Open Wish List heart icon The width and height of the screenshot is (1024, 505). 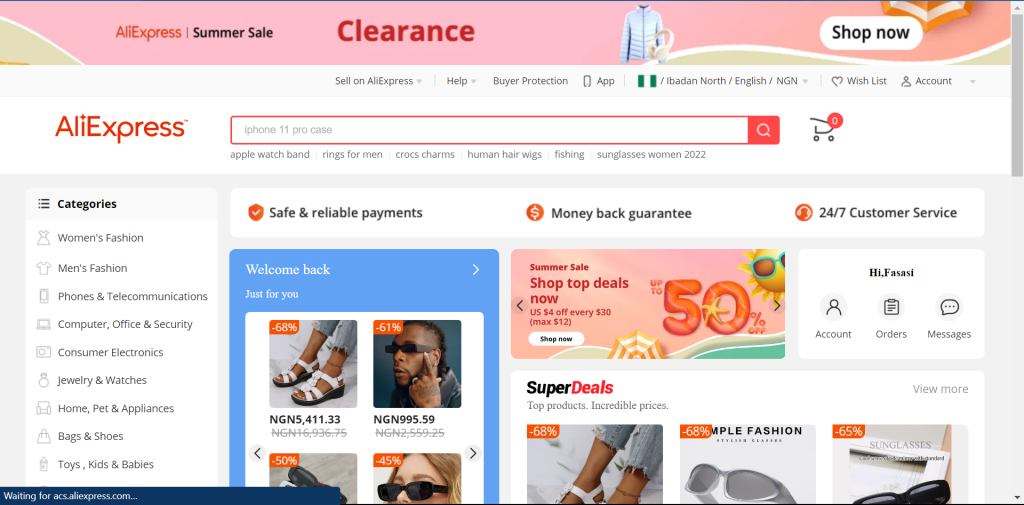pos(837,82)
